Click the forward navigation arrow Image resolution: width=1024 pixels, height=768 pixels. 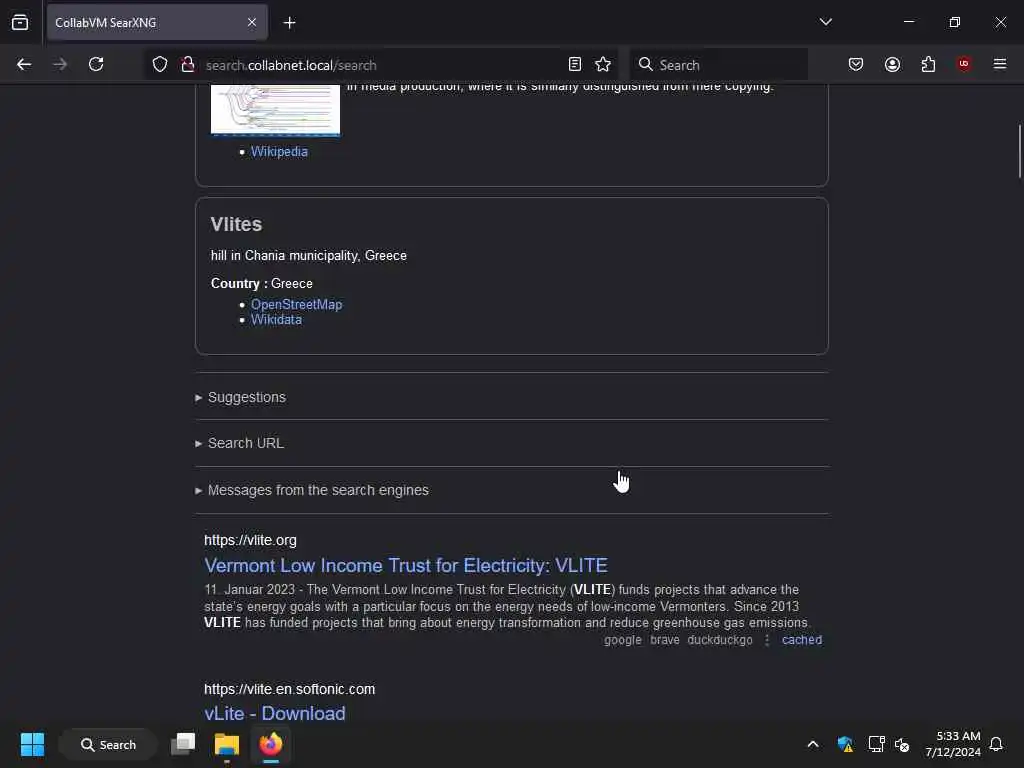[x=60, y=65]
